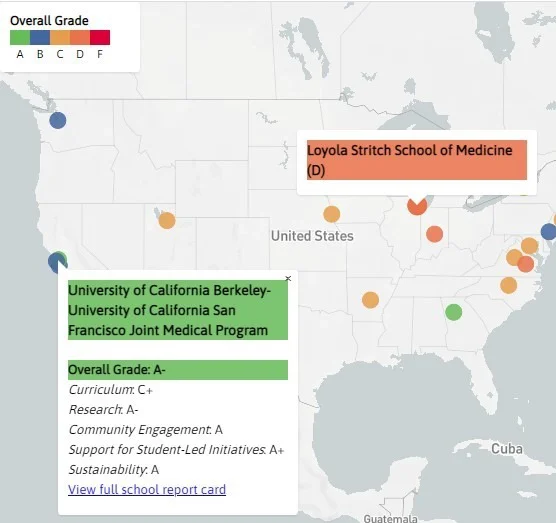Click the Loyola Stritch School of Medicine tooltip
Image resolution: width=556 pixels, height=523 pixels.
pos(417,160)
